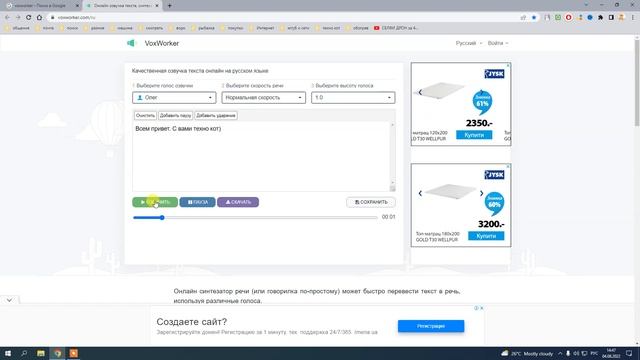Viewport: 640px width, 360px height.
Task: Close the bottom banner ad with X
Action: click(x=482, y=308)
